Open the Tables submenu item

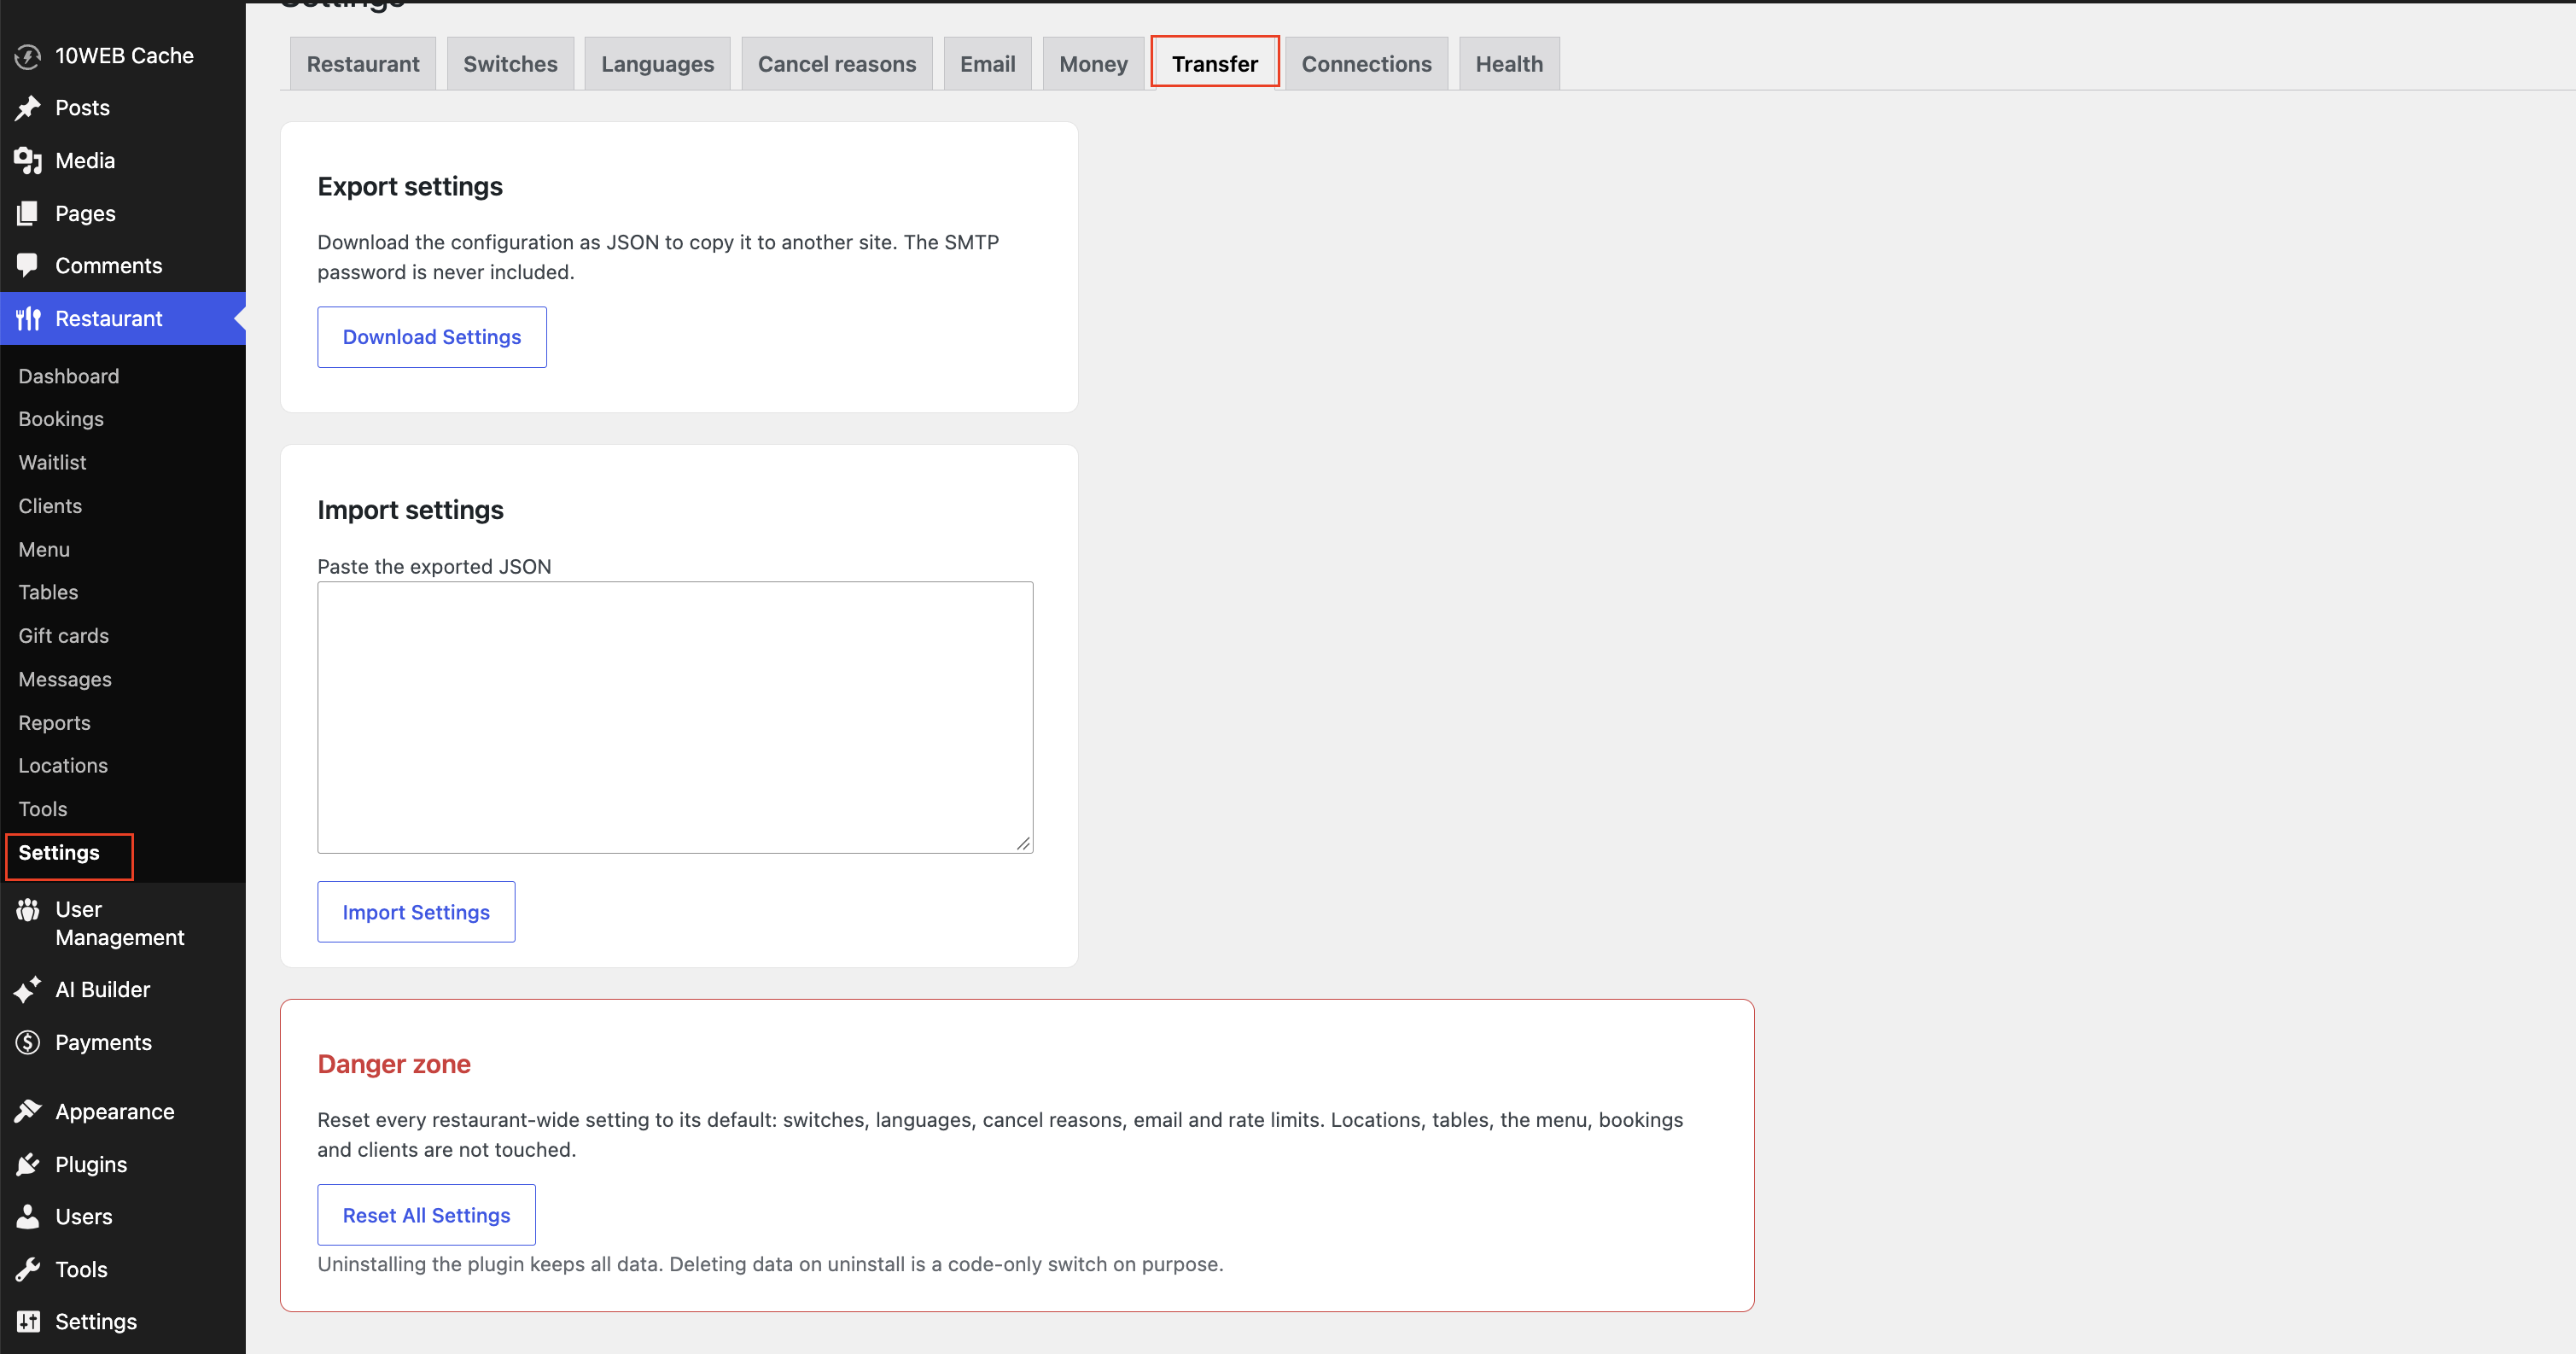point(48,592)
